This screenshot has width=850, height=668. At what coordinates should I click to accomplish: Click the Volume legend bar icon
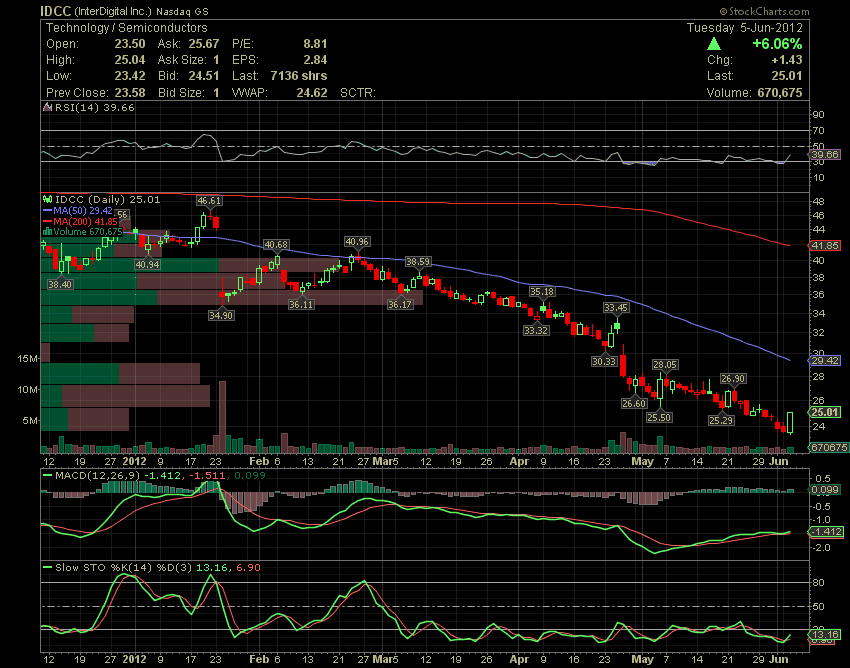(48, 232)
